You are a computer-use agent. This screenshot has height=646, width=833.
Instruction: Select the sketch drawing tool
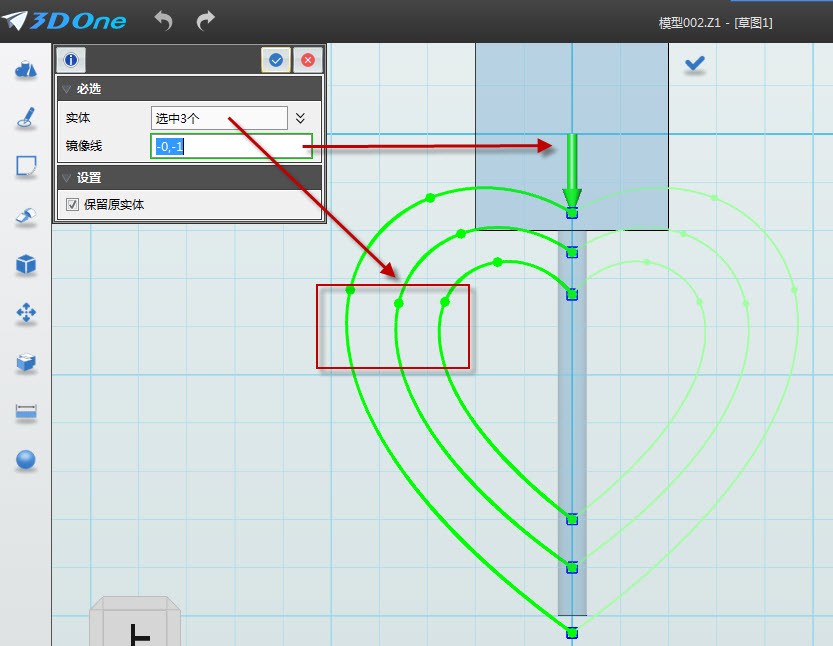pos(26,118)
